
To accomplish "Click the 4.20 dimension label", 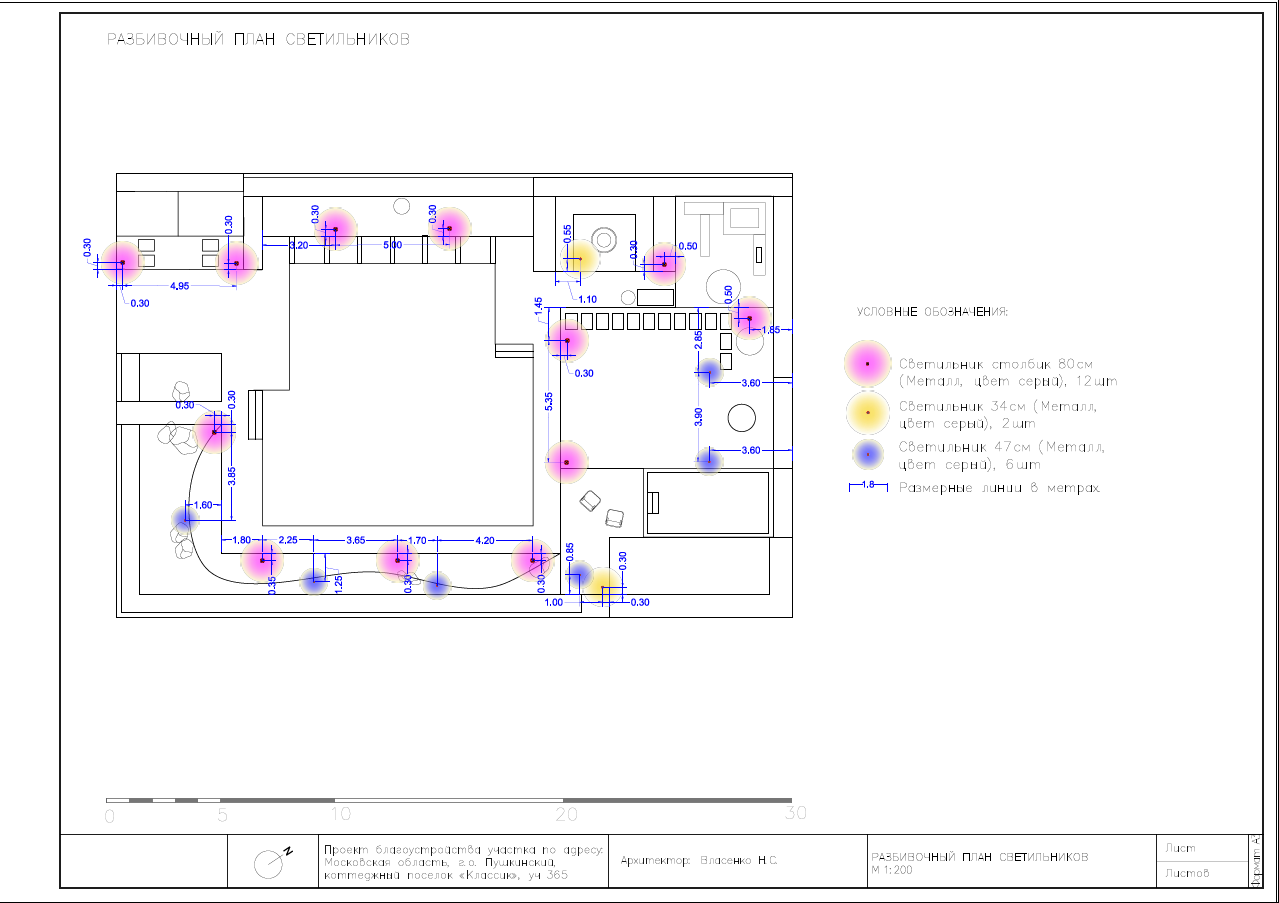I will tap(484, 540).
